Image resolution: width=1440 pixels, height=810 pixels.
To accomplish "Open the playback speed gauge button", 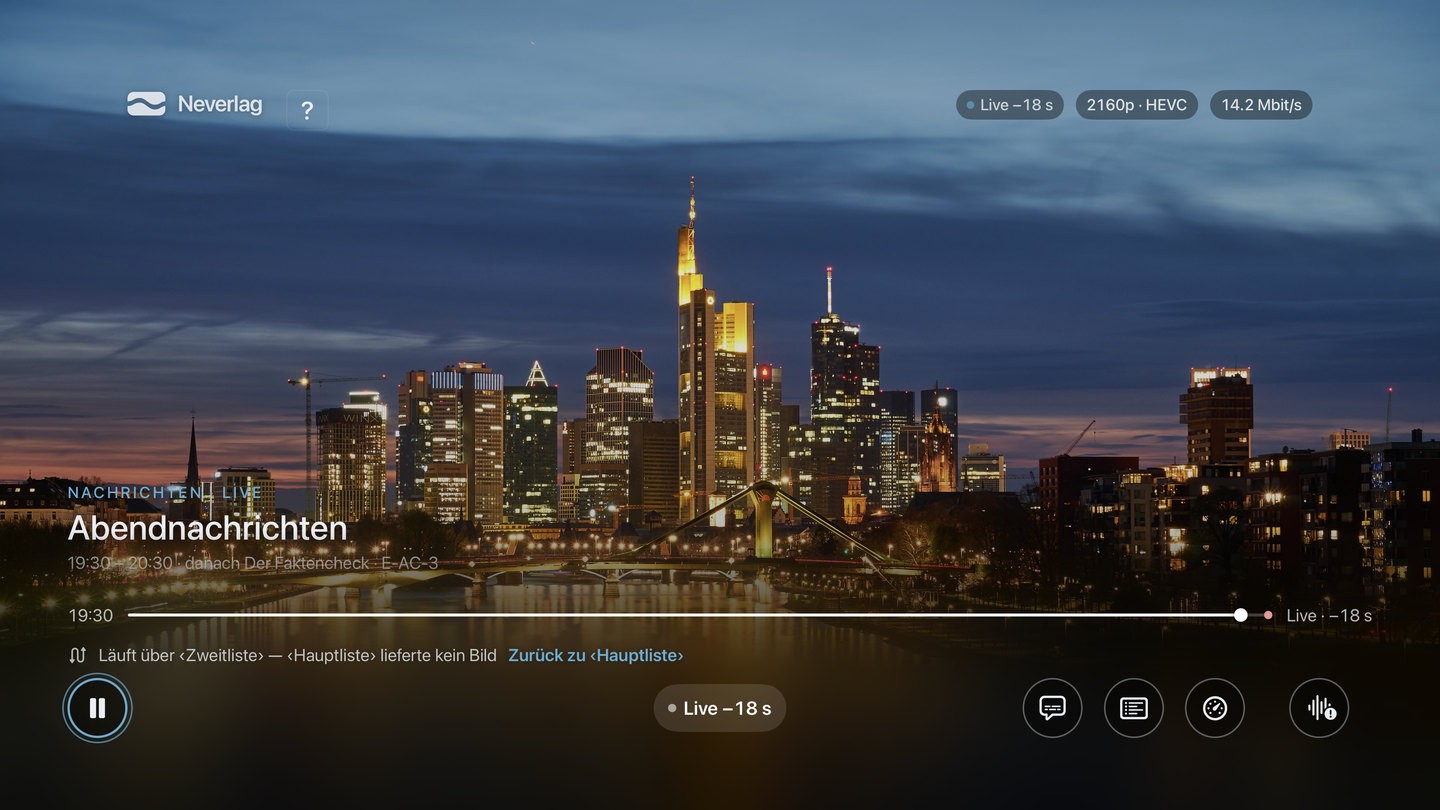I will [1215, 708].
